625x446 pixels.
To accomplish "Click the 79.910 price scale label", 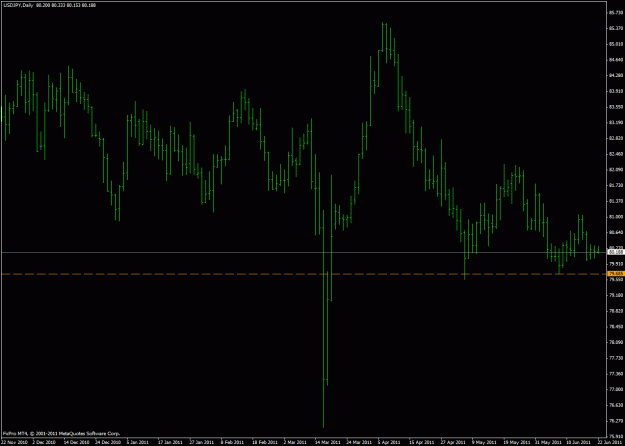I will [x=616, y=264].
